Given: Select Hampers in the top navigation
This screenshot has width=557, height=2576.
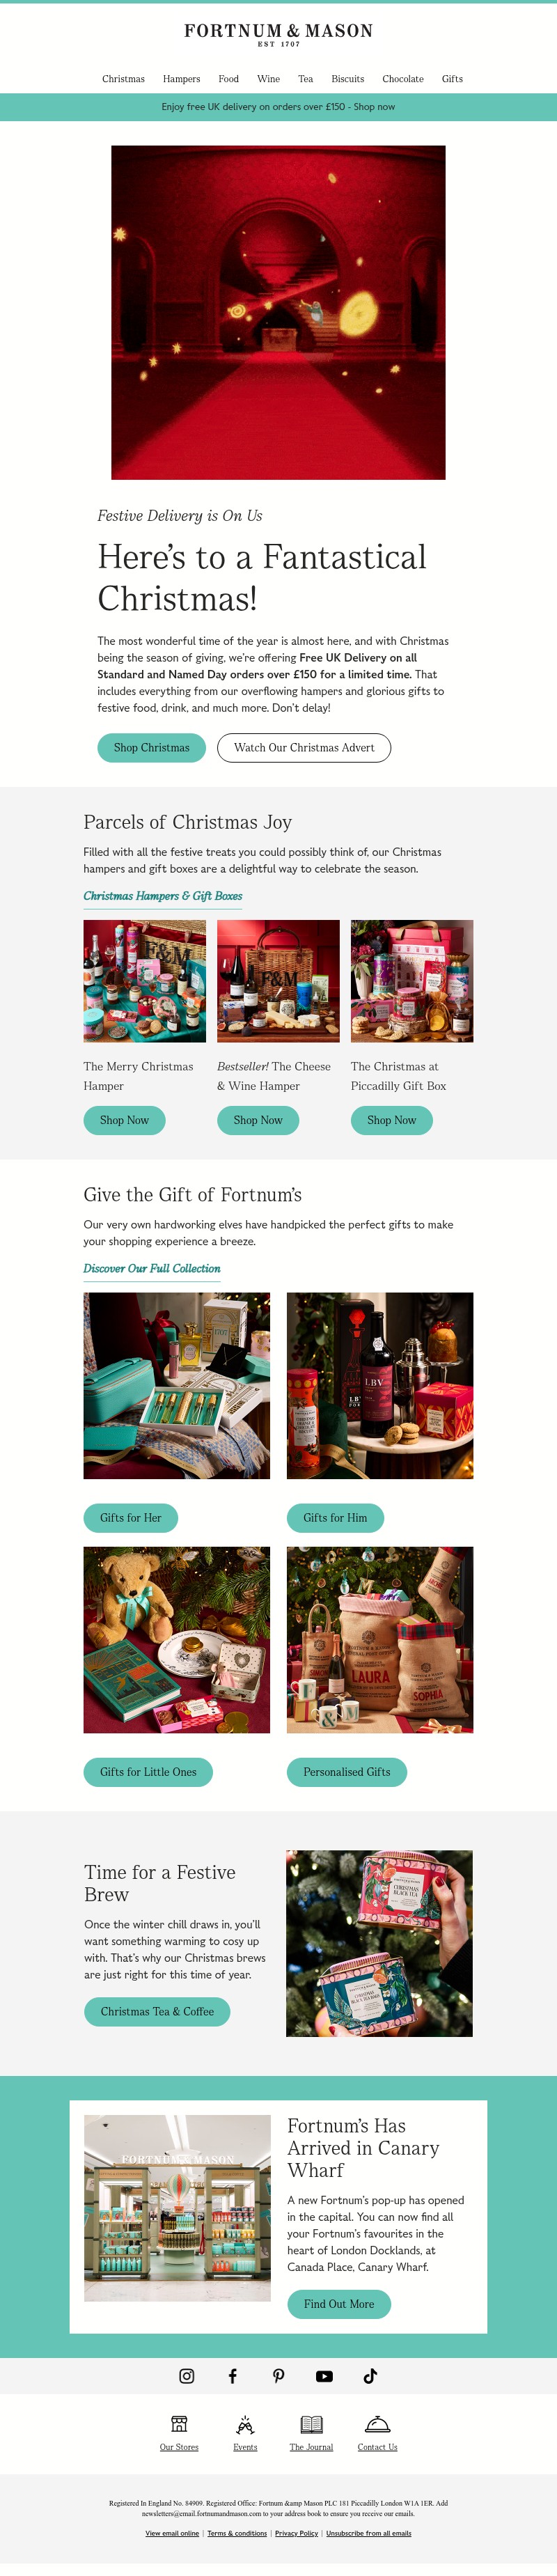Looking at the screenshot, I should (181, 79).
